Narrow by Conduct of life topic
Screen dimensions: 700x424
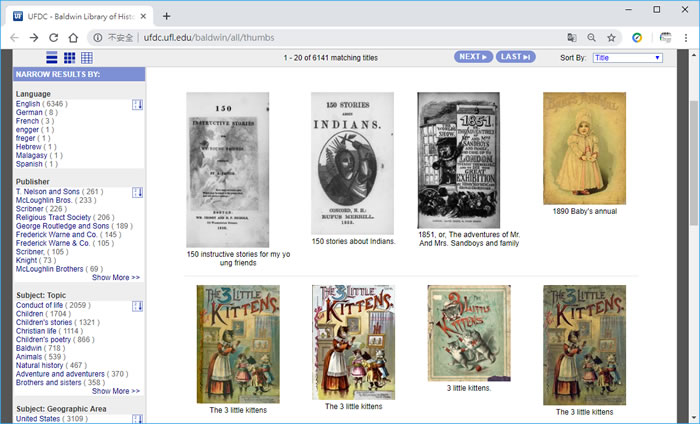click(x=39, y=305)
